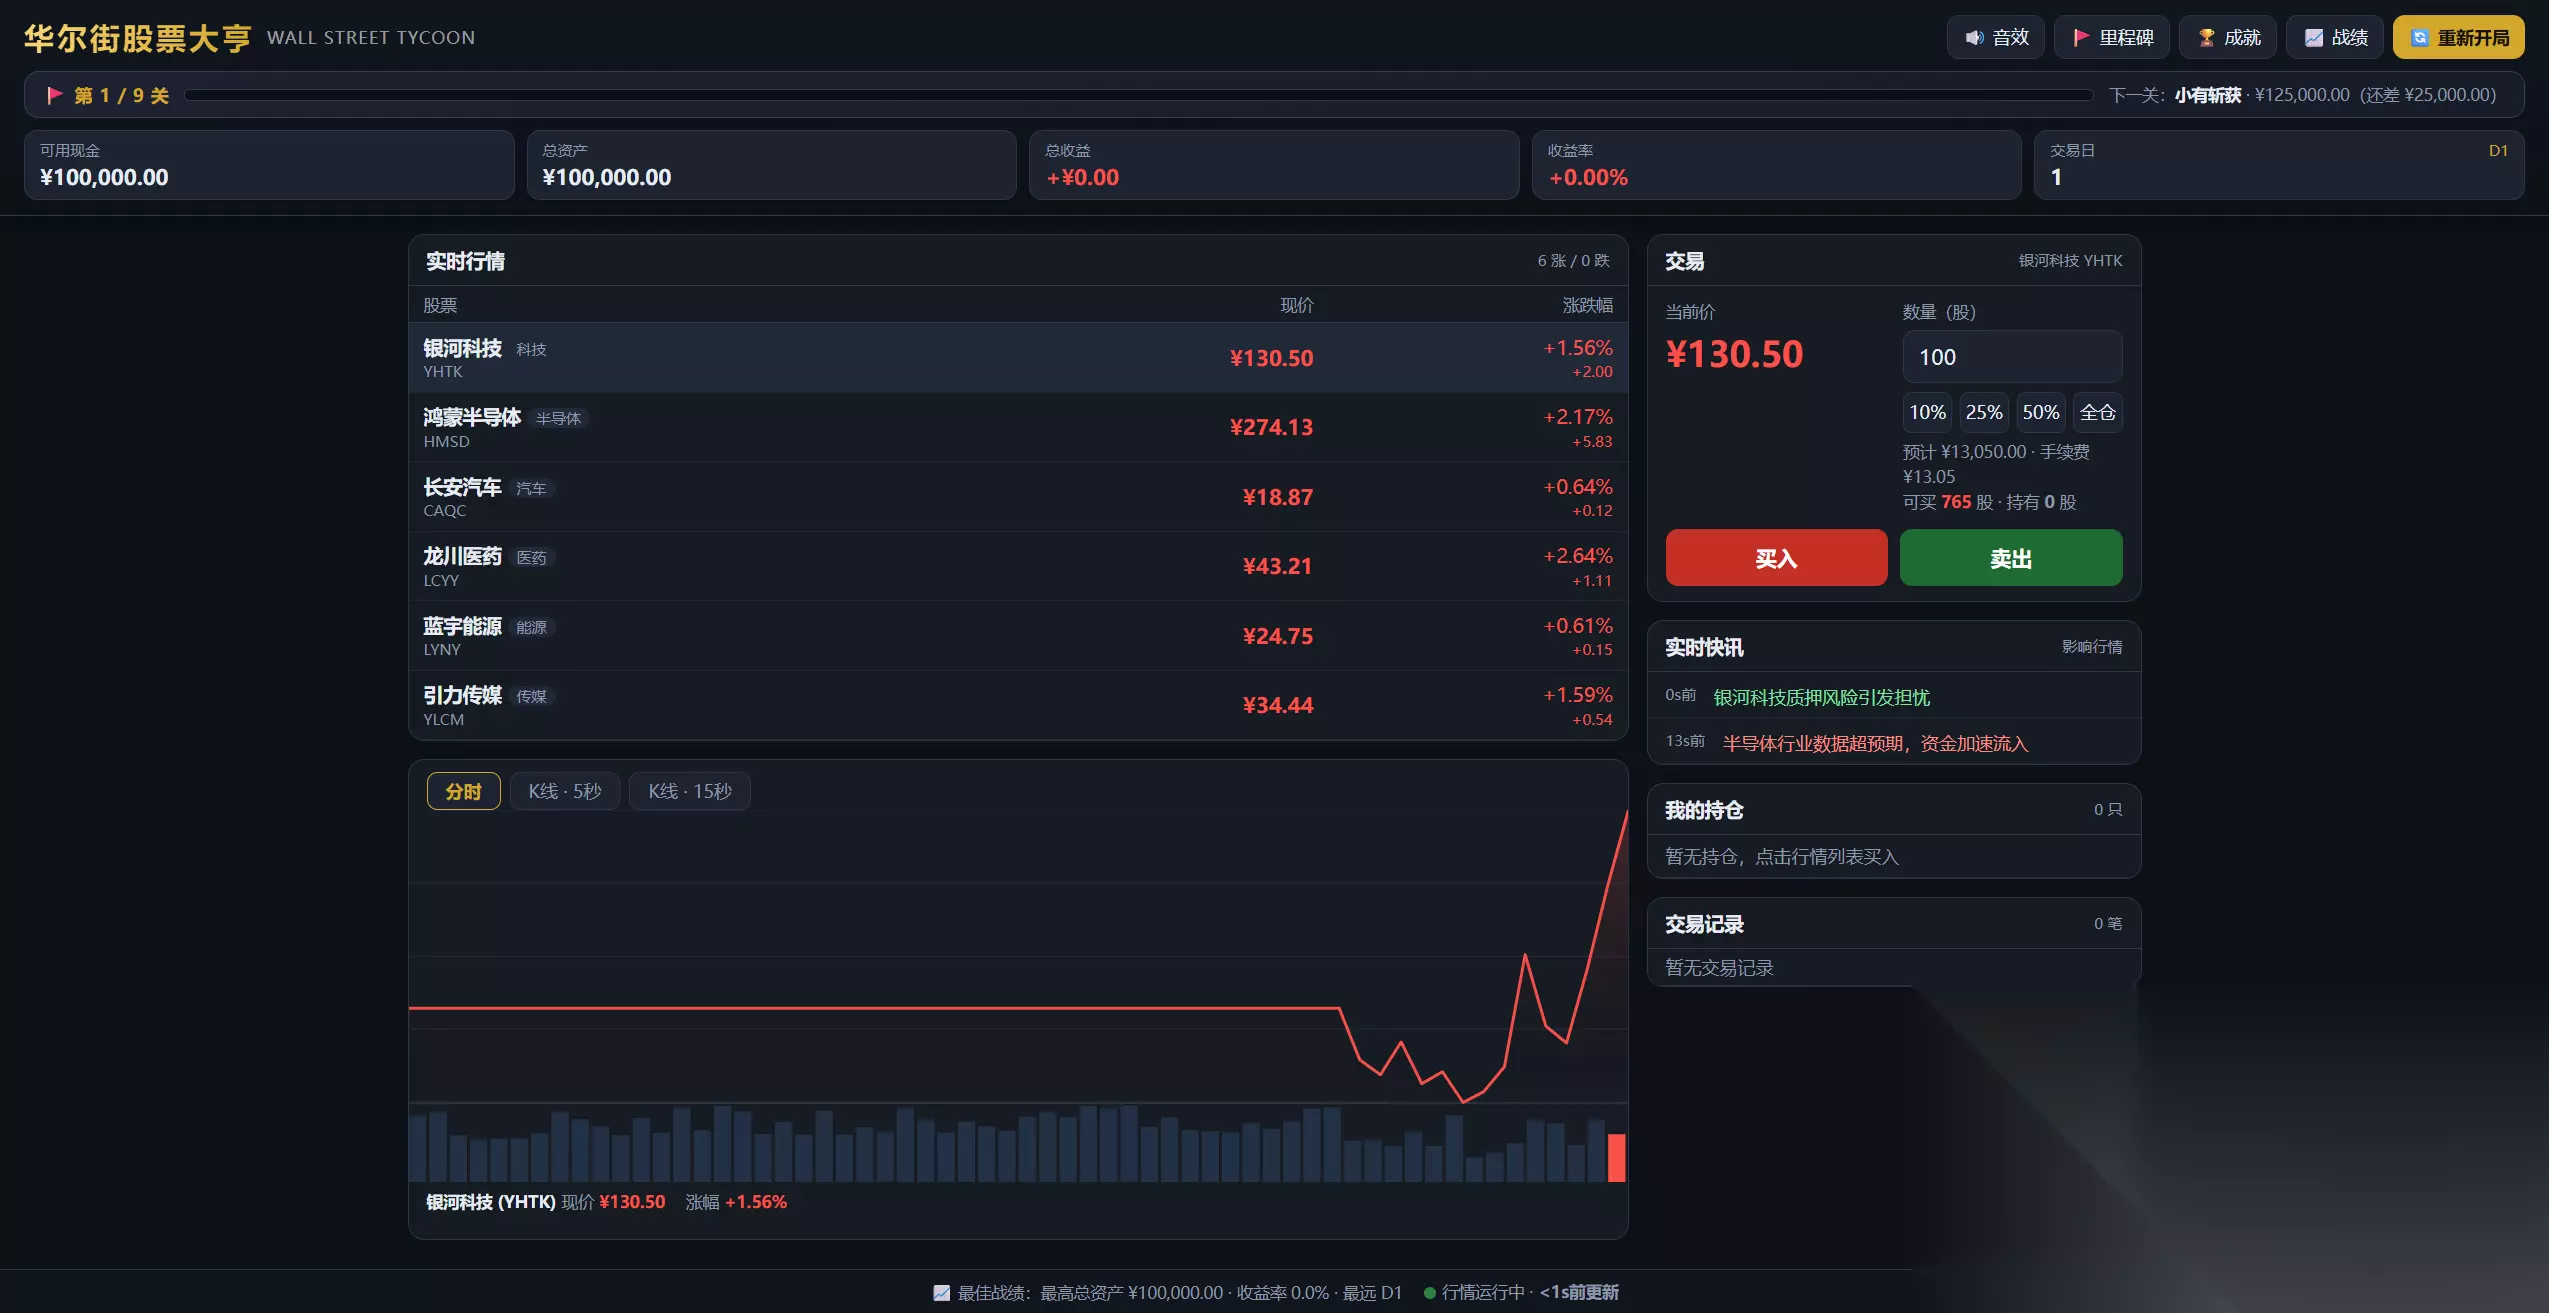Image resolution: width=2549 pixels, height=1313 pixels.
Task: Click the green 卖出 sell button
Action: tap(2010, 558)
